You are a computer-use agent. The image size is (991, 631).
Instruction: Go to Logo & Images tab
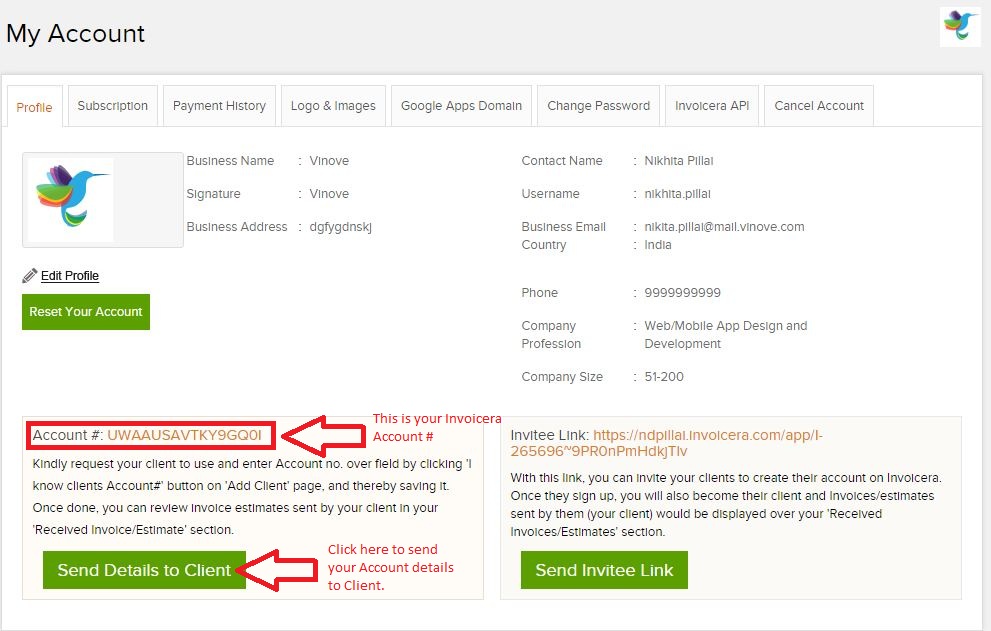(x=333, y=106)
